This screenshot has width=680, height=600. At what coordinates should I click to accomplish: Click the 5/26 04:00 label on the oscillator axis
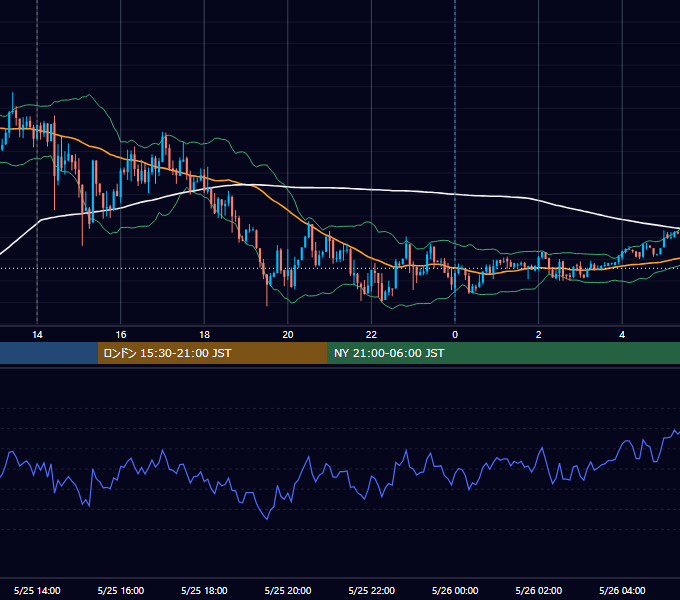pos(622,590)
